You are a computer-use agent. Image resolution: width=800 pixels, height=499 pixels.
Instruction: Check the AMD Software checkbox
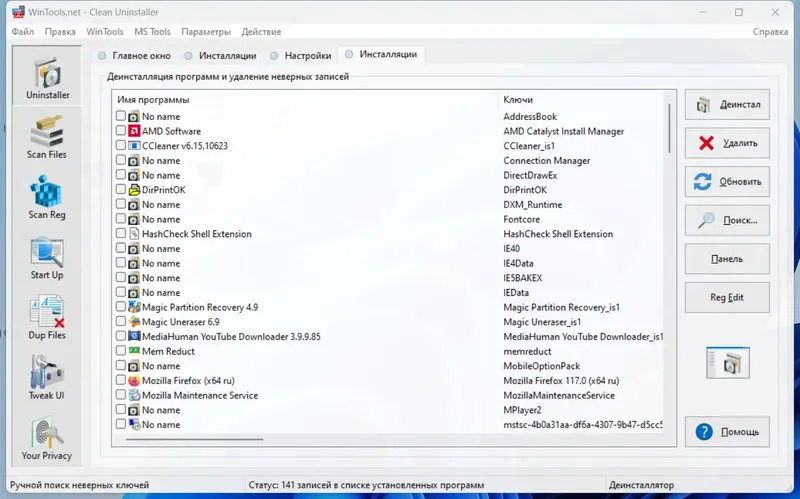click(x=120, y=131)
